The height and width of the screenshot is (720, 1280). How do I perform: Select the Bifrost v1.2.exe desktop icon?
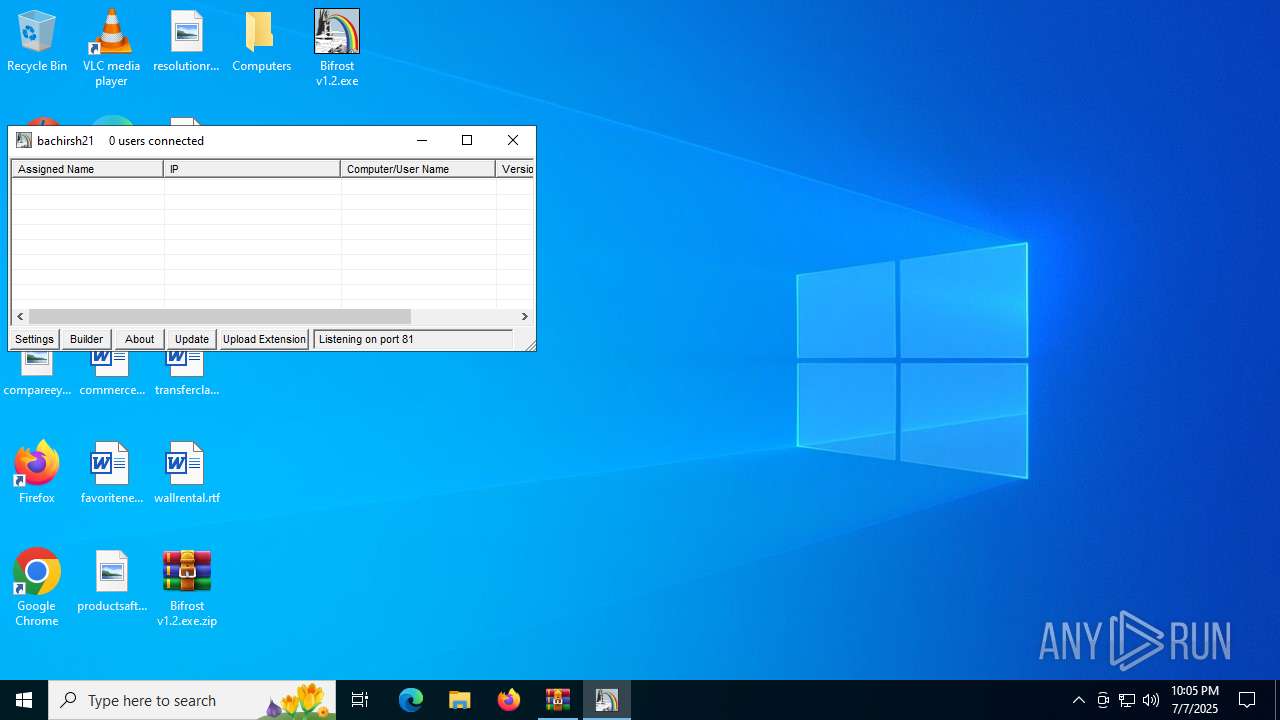(x=337, y=48)
